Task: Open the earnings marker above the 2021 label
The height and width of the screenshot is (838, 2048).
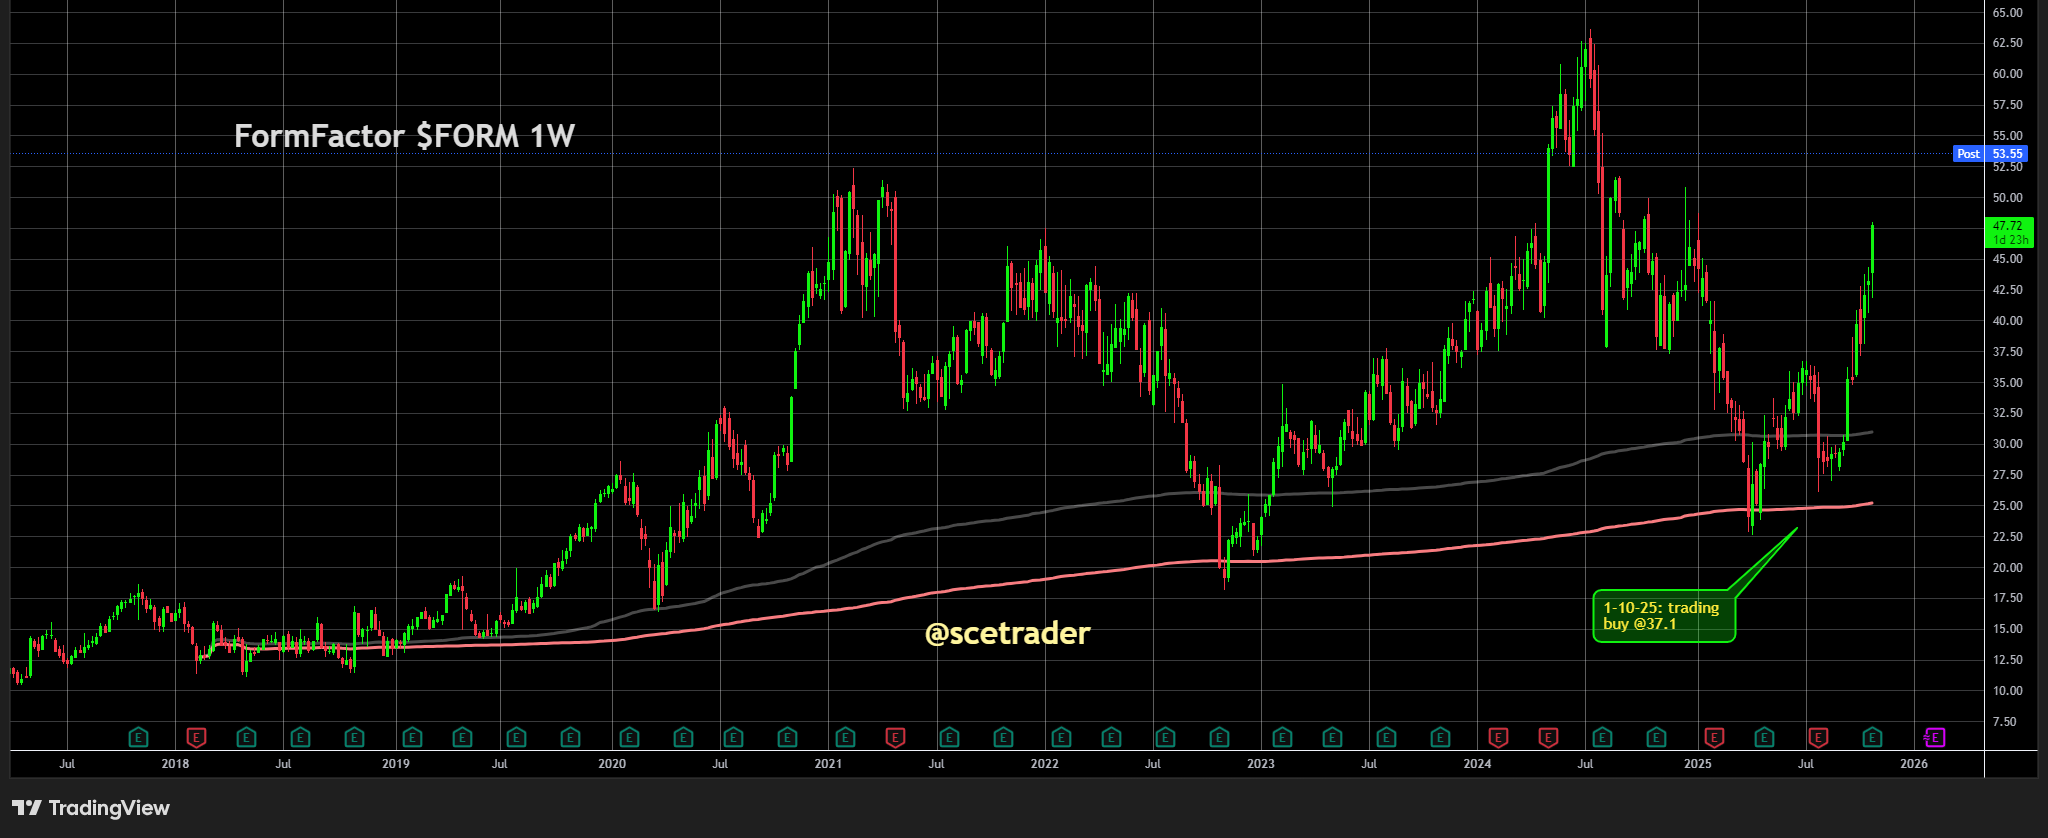Action: tap(845, 738)
